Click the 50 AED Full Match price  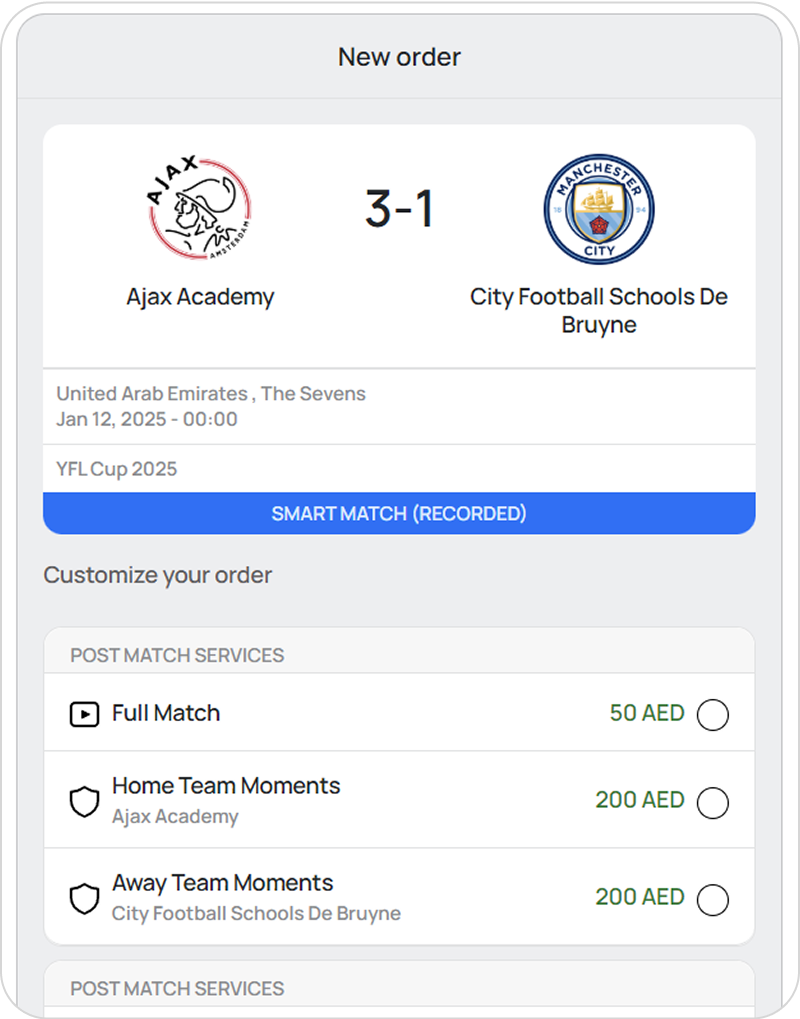pyautogui.click(x=647, y=714)
